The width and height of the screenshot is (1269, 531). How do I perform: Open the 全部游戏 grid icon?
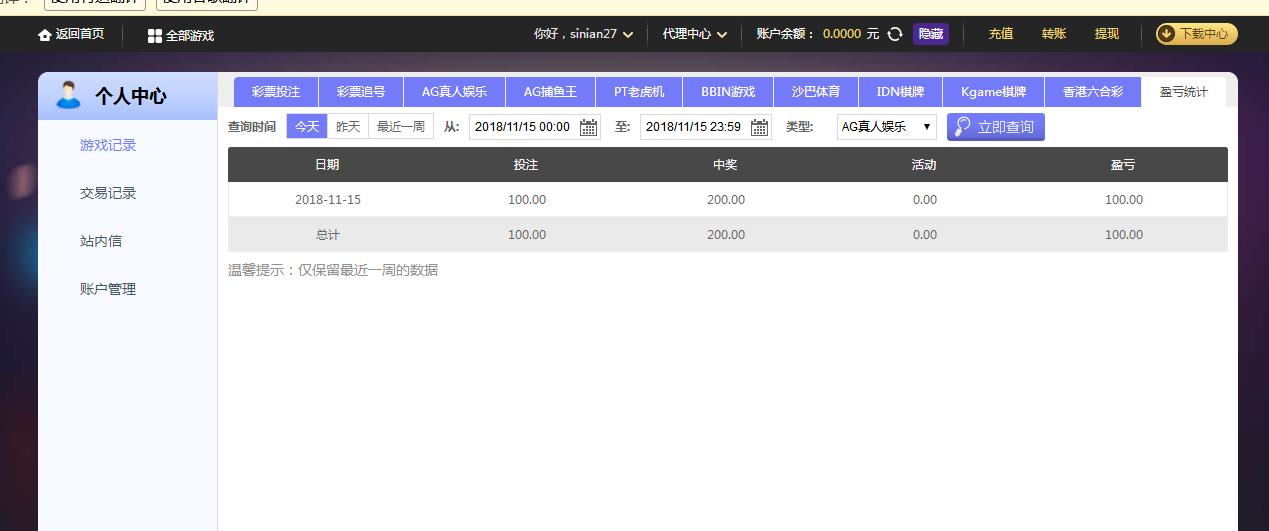pyautogui.click(x=155, y=36)
